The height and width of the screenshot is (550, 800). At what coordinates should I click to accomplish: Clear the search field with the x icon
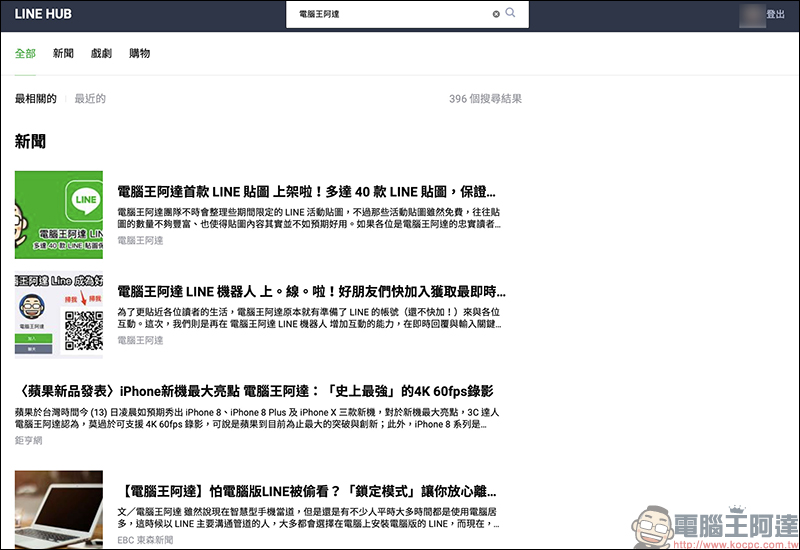pos(496,14)
